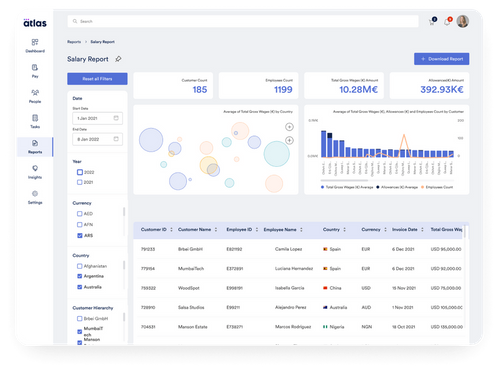Uncheck the Argentina country filter
The image size is (500, 372).
tap(80, 276)
